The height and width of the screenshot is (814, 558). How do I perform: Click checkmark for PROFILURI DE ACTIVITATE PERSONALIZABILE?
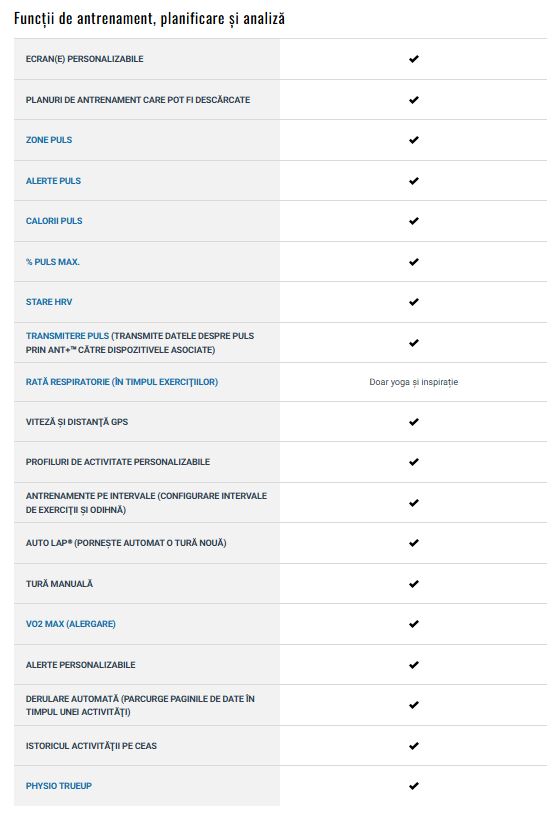414,462
